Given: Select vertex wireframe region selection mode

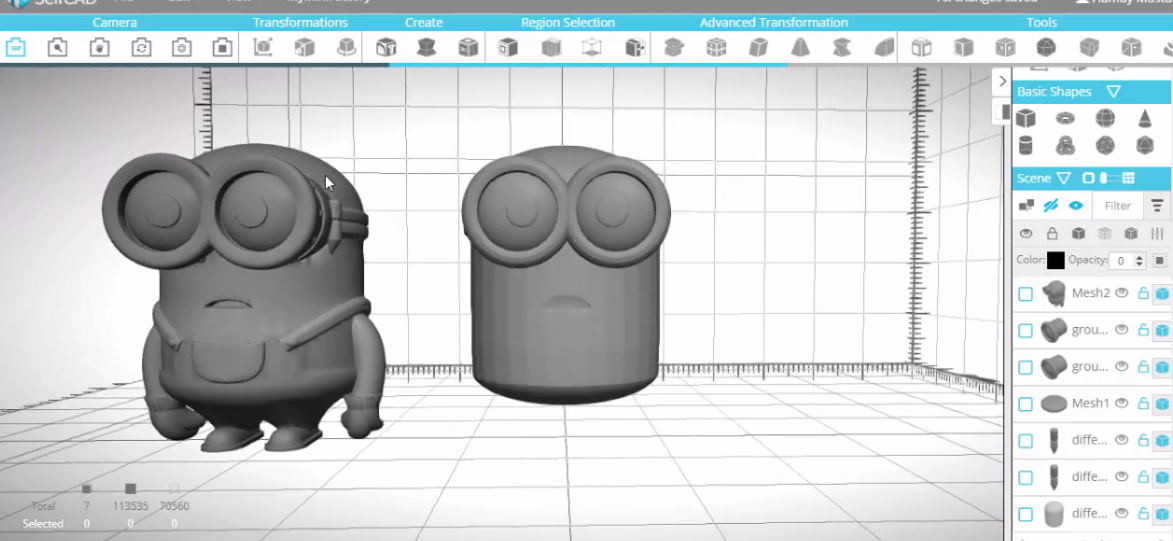Looking at the screenshot, I should 592,48.
